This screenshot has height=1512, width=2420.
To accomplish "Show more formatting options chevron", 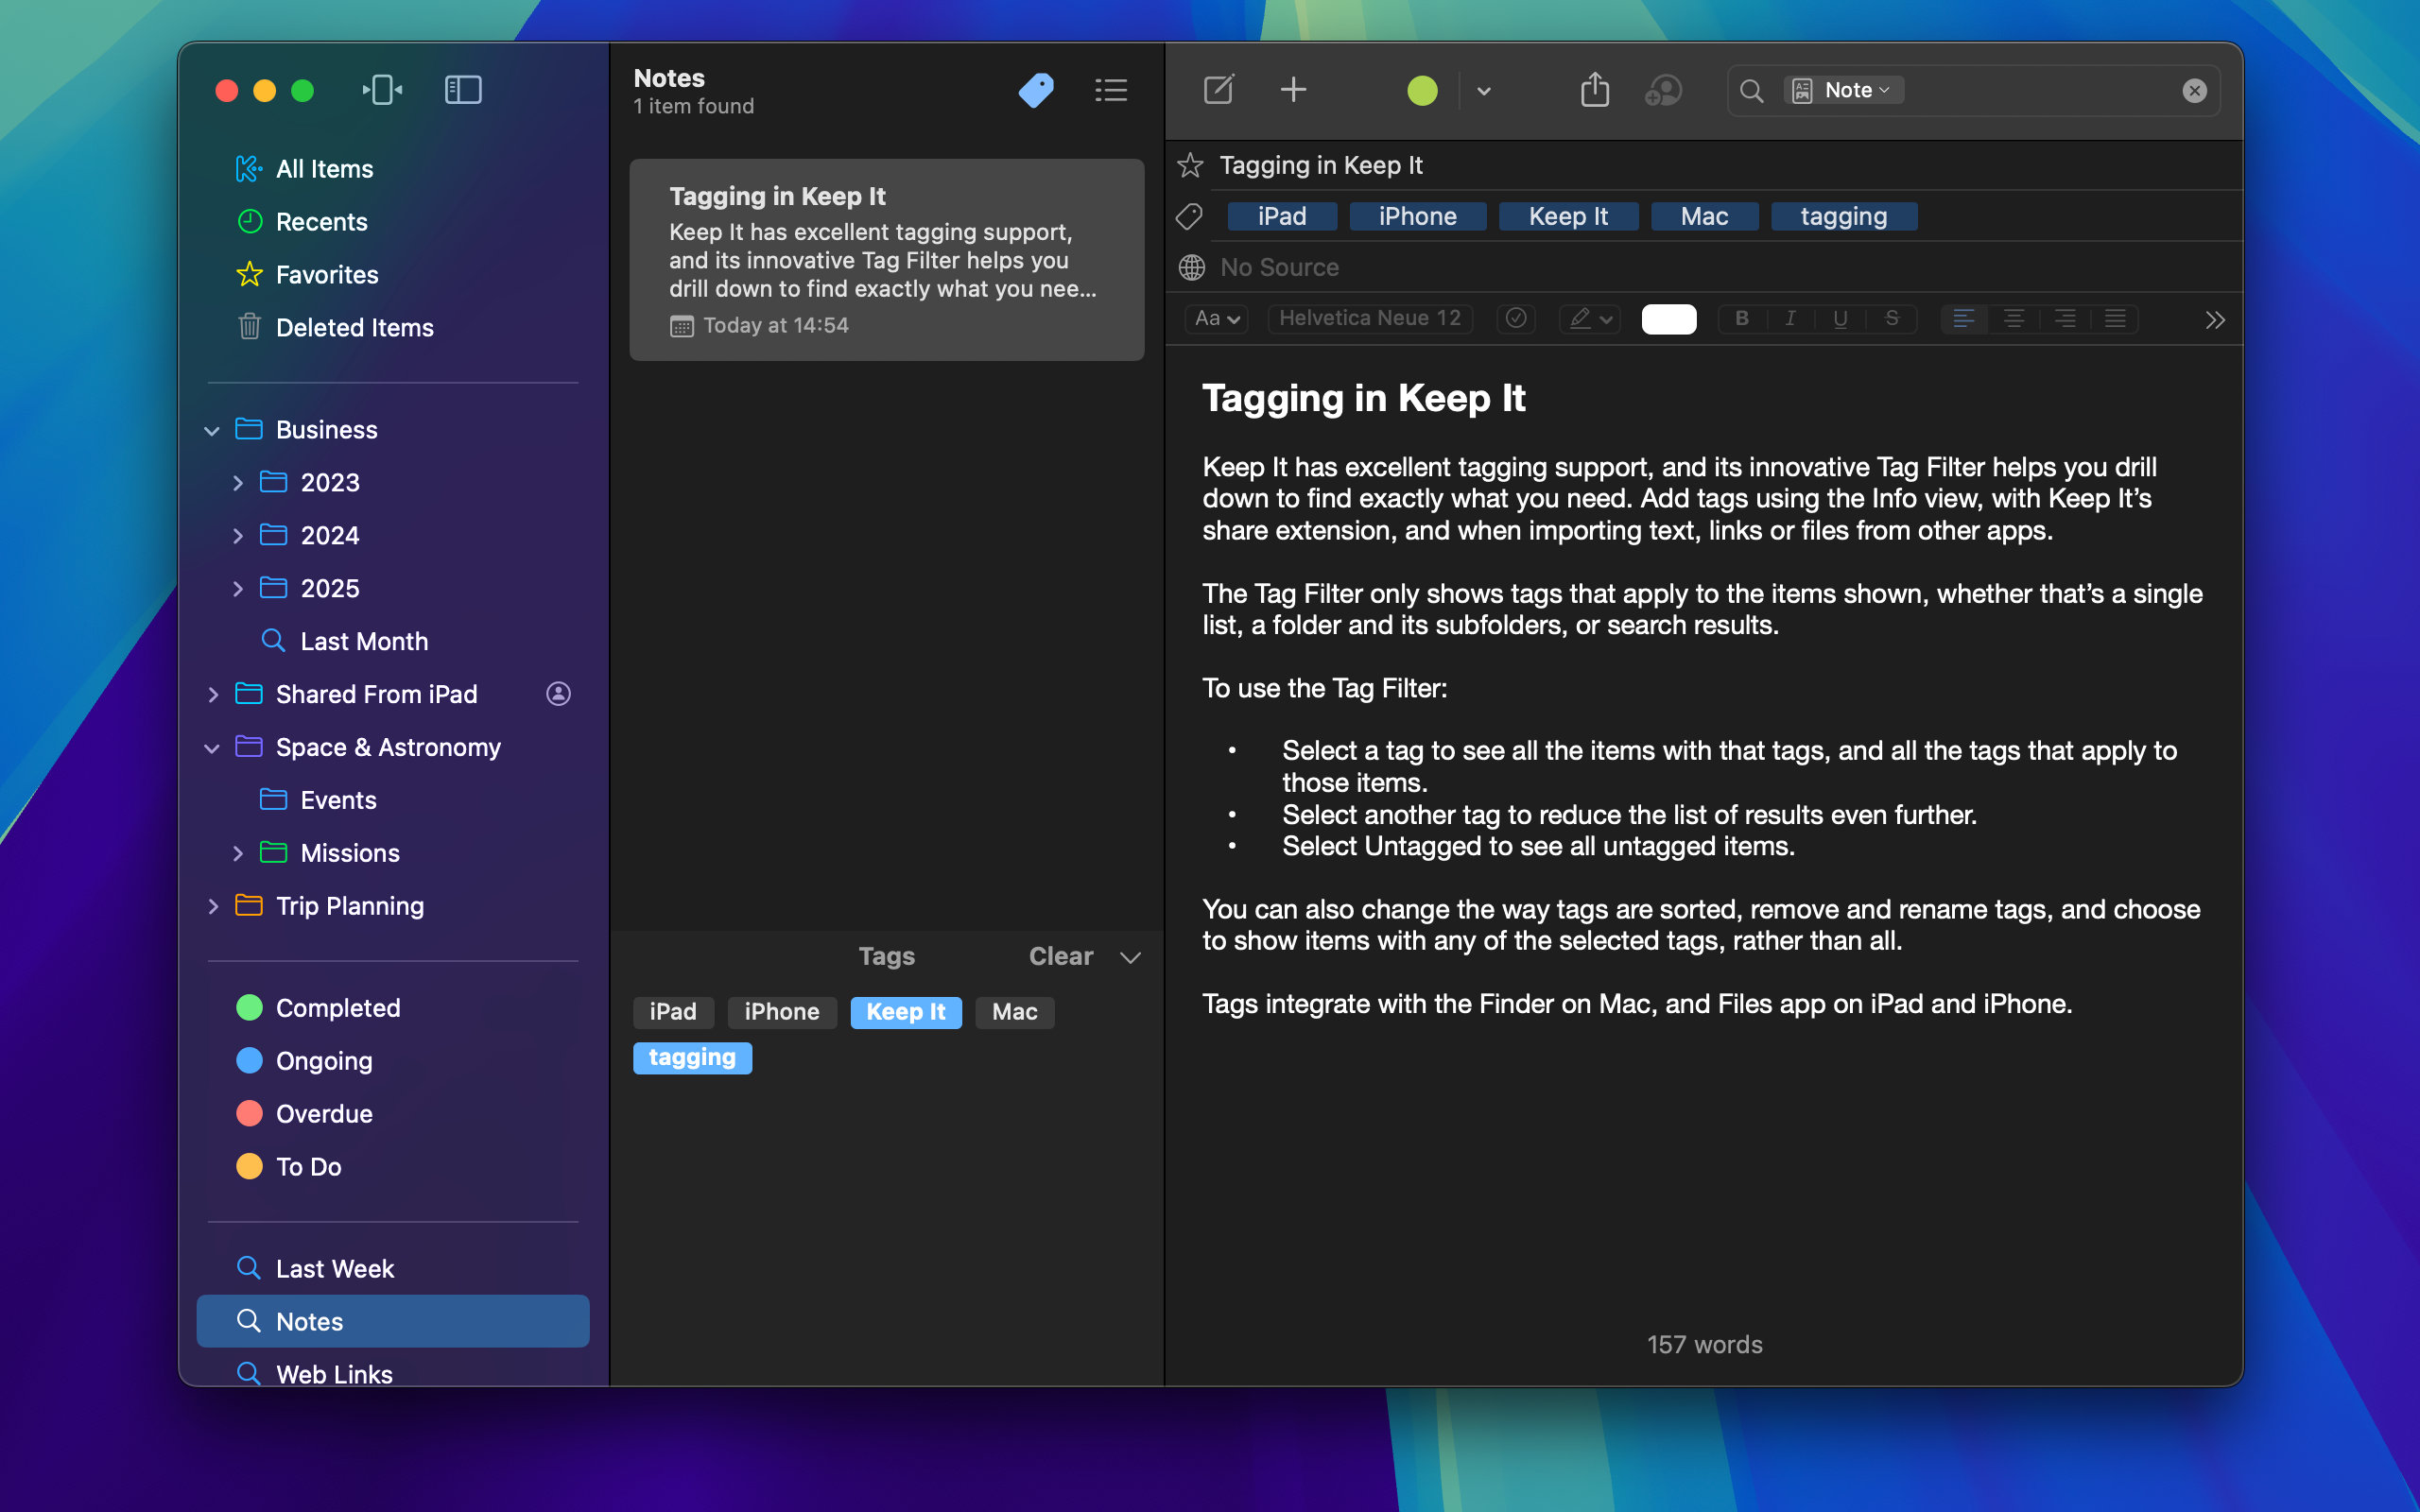I will (x=2215, y=319).
